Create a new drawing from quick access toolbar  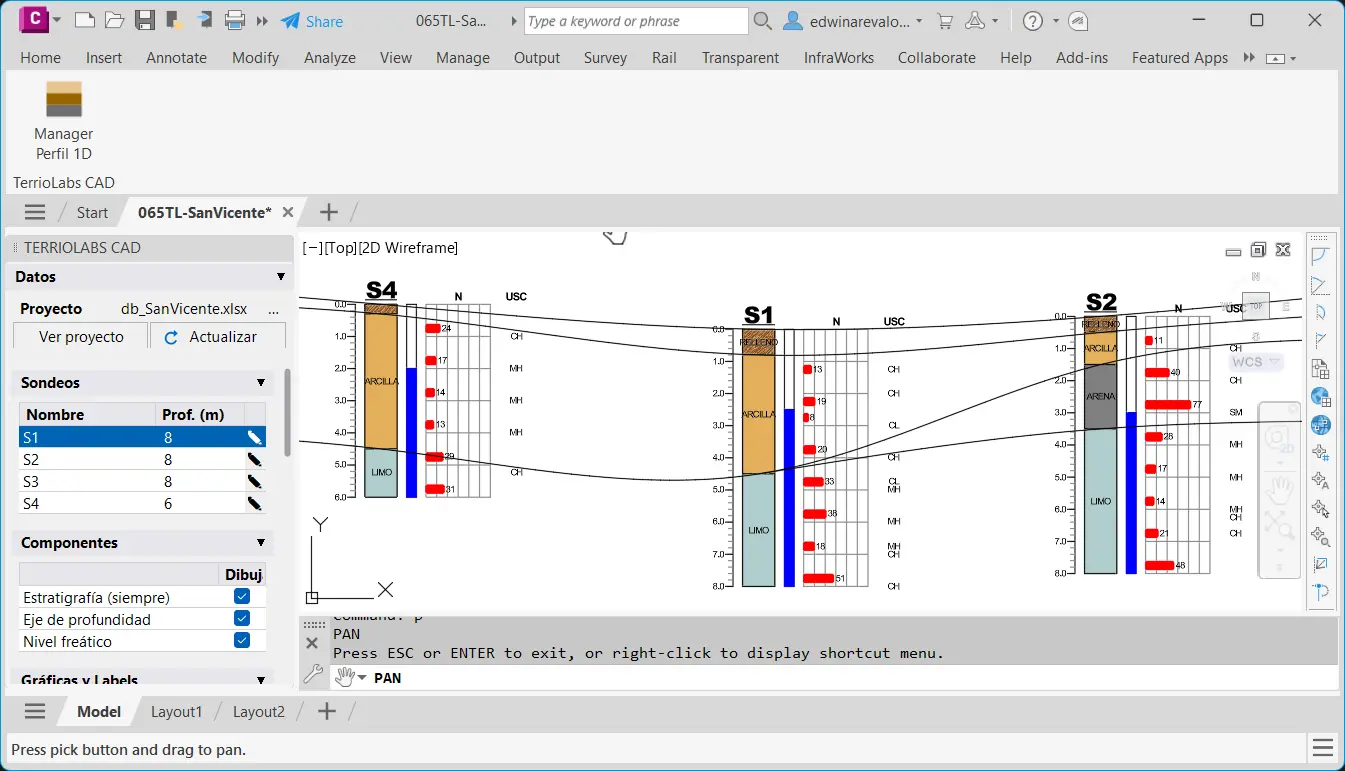[85, 20]
